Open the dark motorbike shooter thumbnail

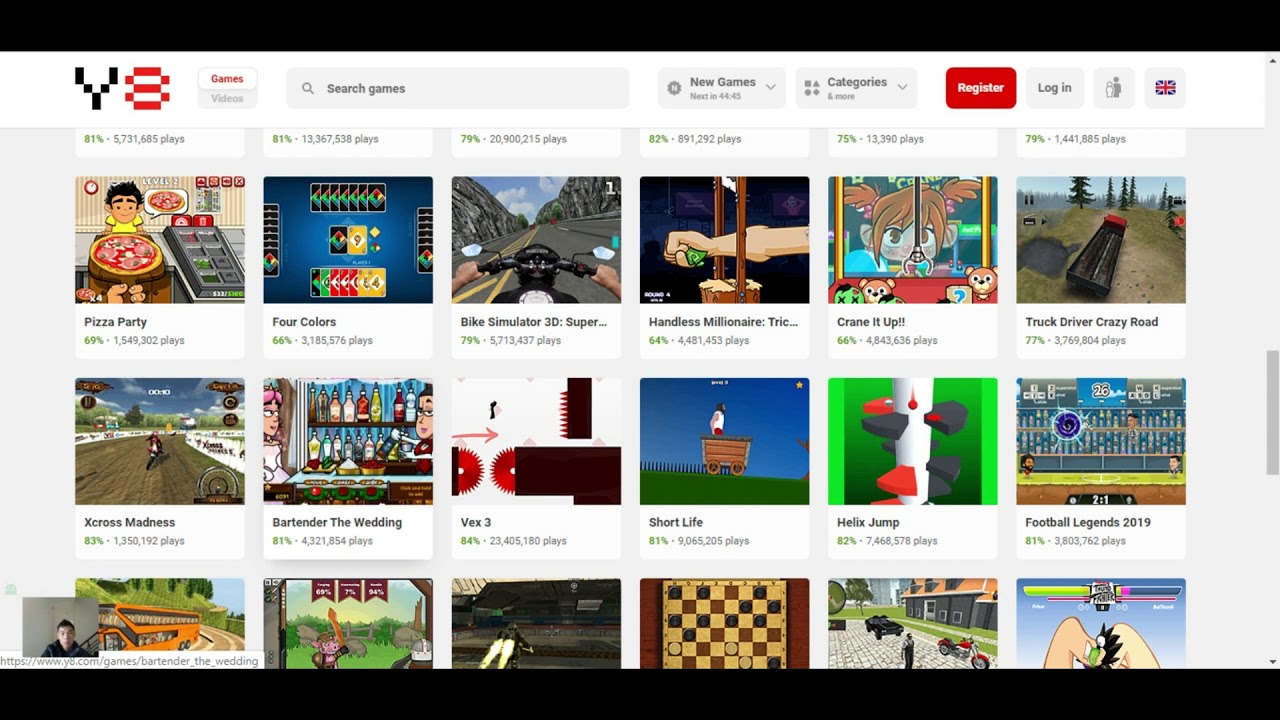[536, 623]
